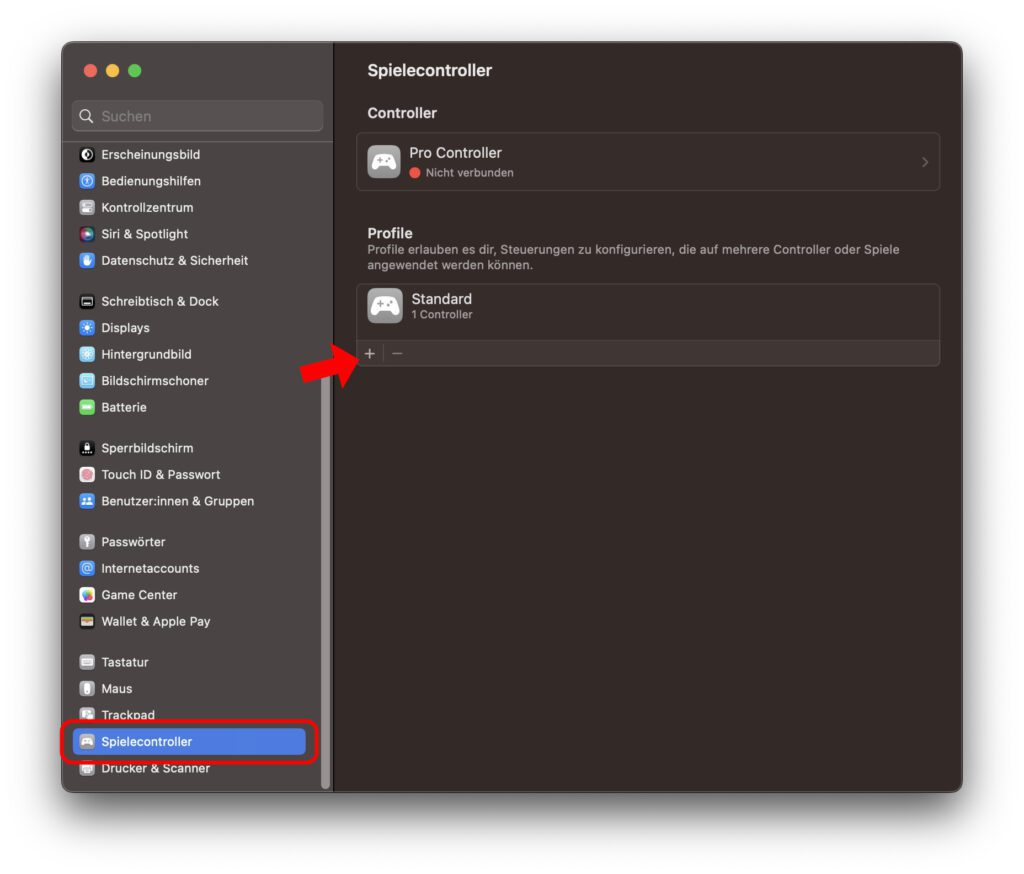Expand Pro Controller details chevron
The width and height of the screenshot is (1024, 874).
925,162
